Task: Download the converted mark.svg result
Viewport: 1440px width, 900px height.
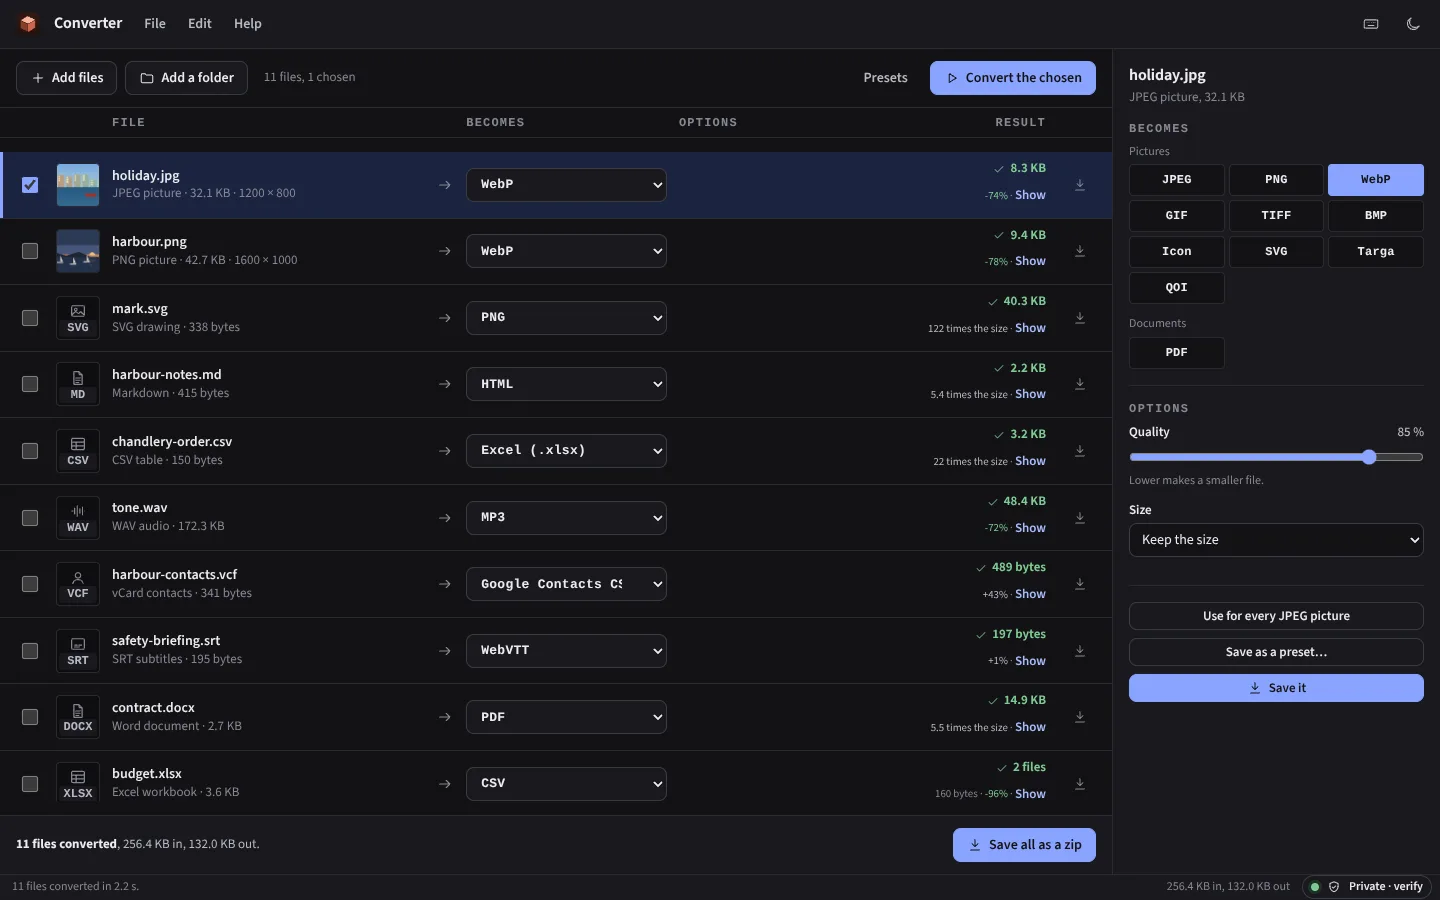Action: tap(1080, 318)
